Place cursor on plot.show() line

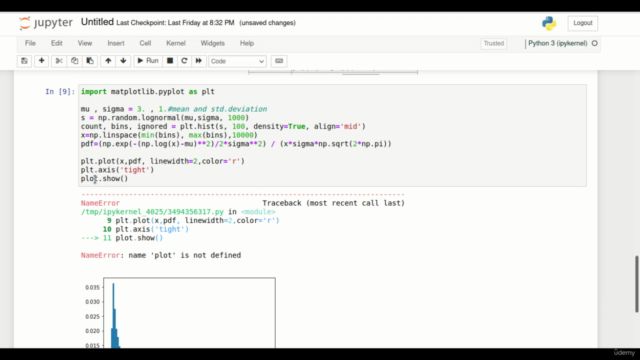point(104,179)
